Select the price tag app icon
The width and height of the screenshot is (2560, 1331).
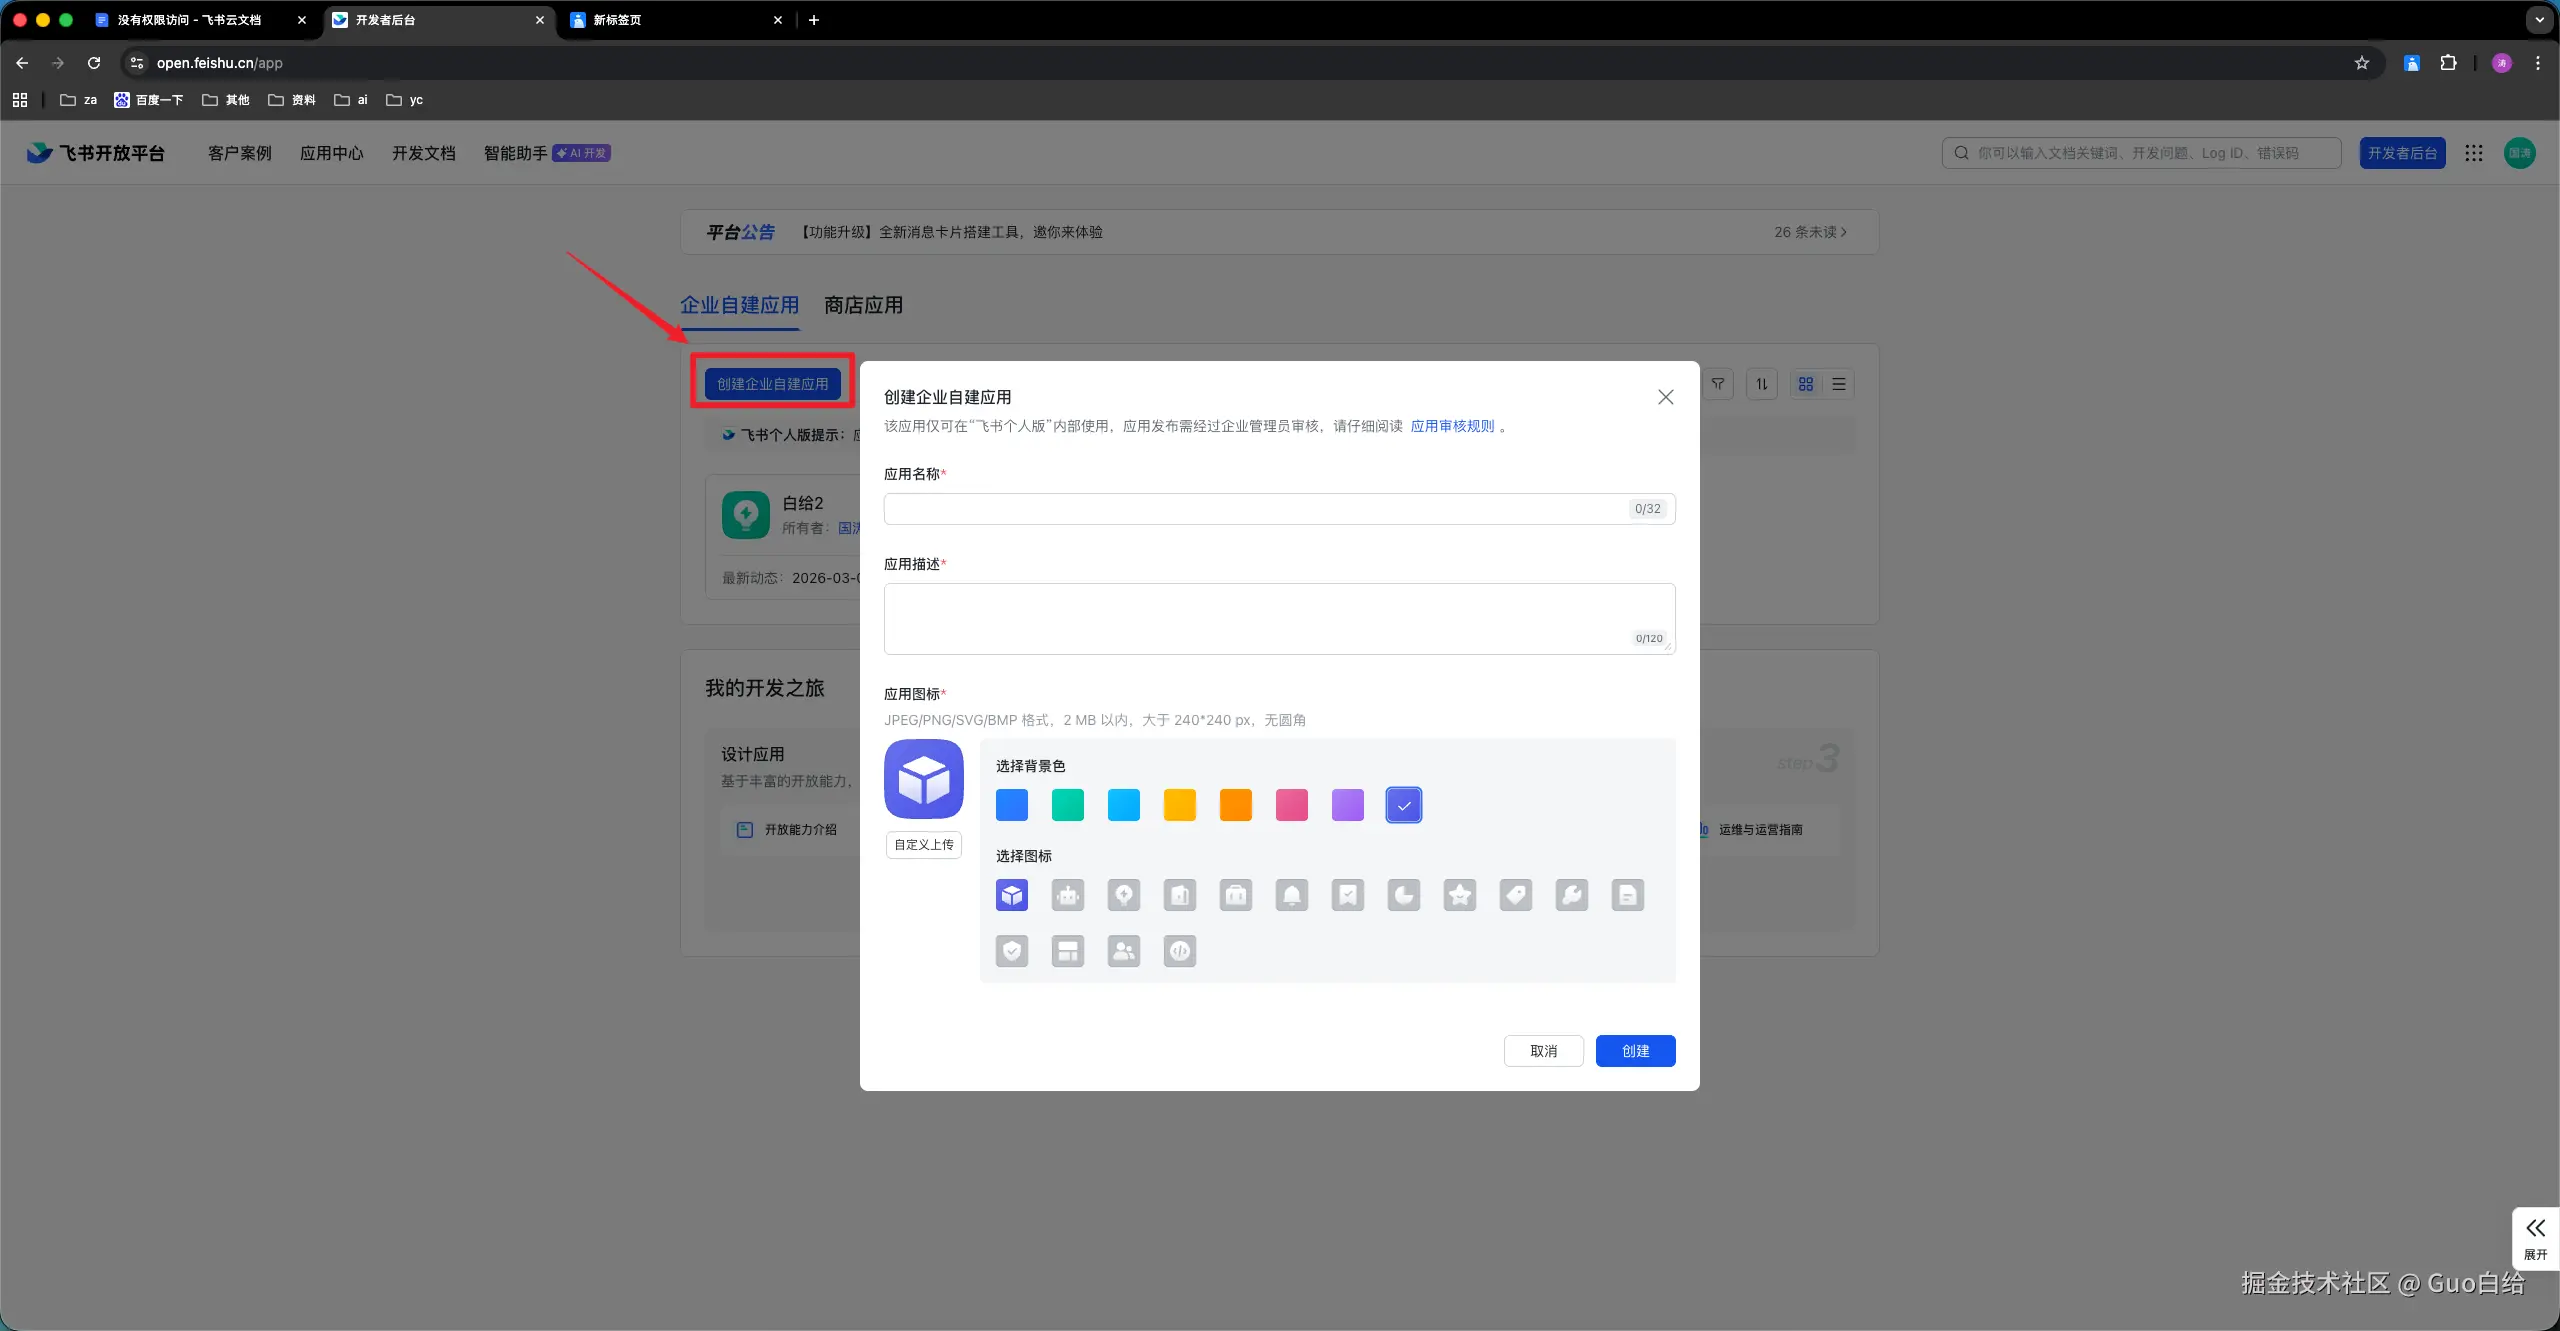pyautogui.click(x=1516, y=895)
